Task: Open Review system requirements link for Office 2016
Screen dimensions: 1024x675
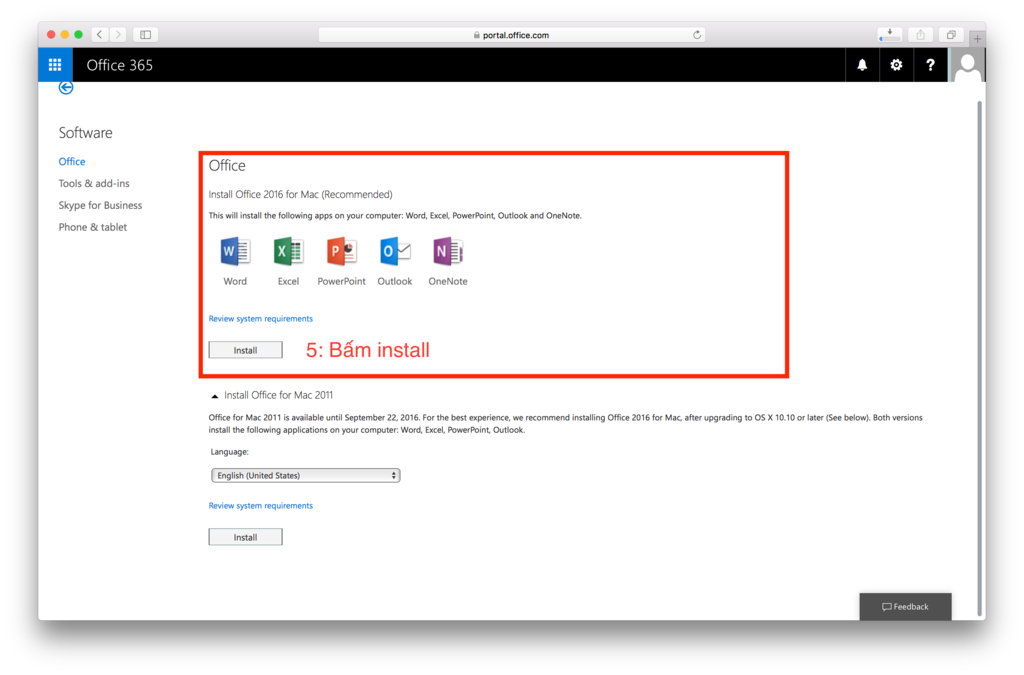Action: click(x=260, y=319)
